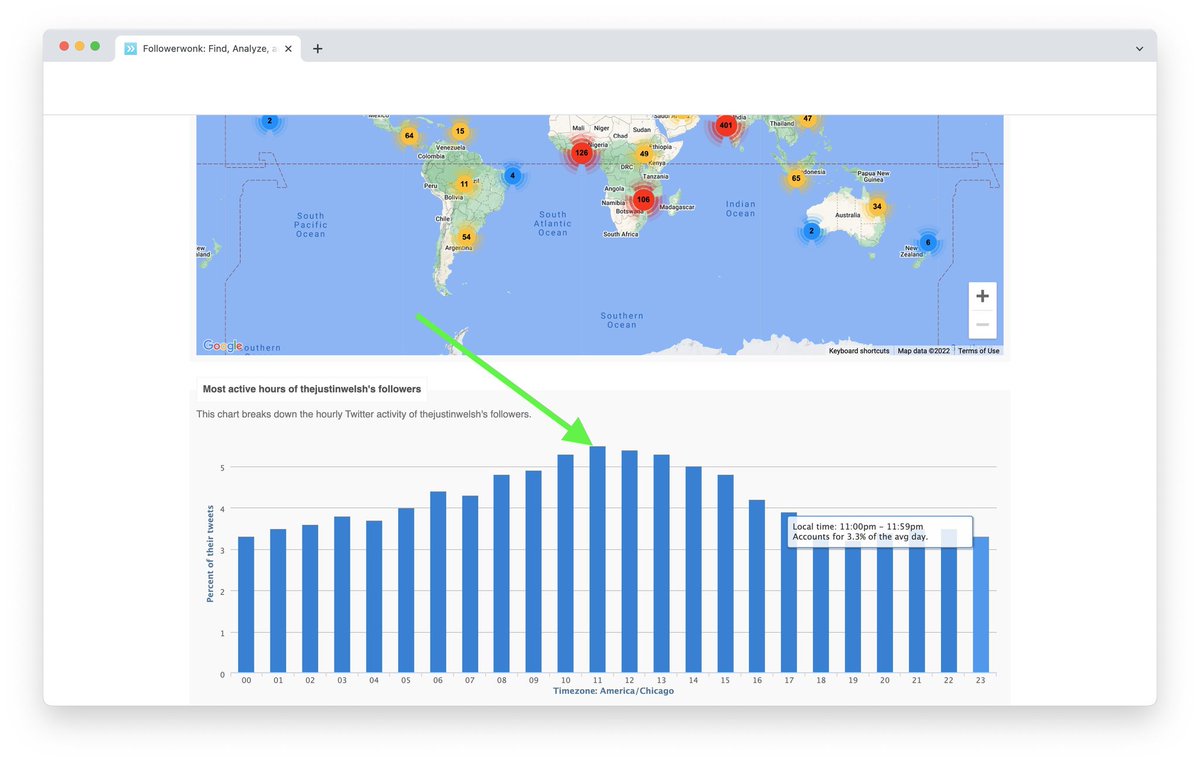Select the hour 04 bar
This screenshot has height=763, width=1200.
(374, 596)
